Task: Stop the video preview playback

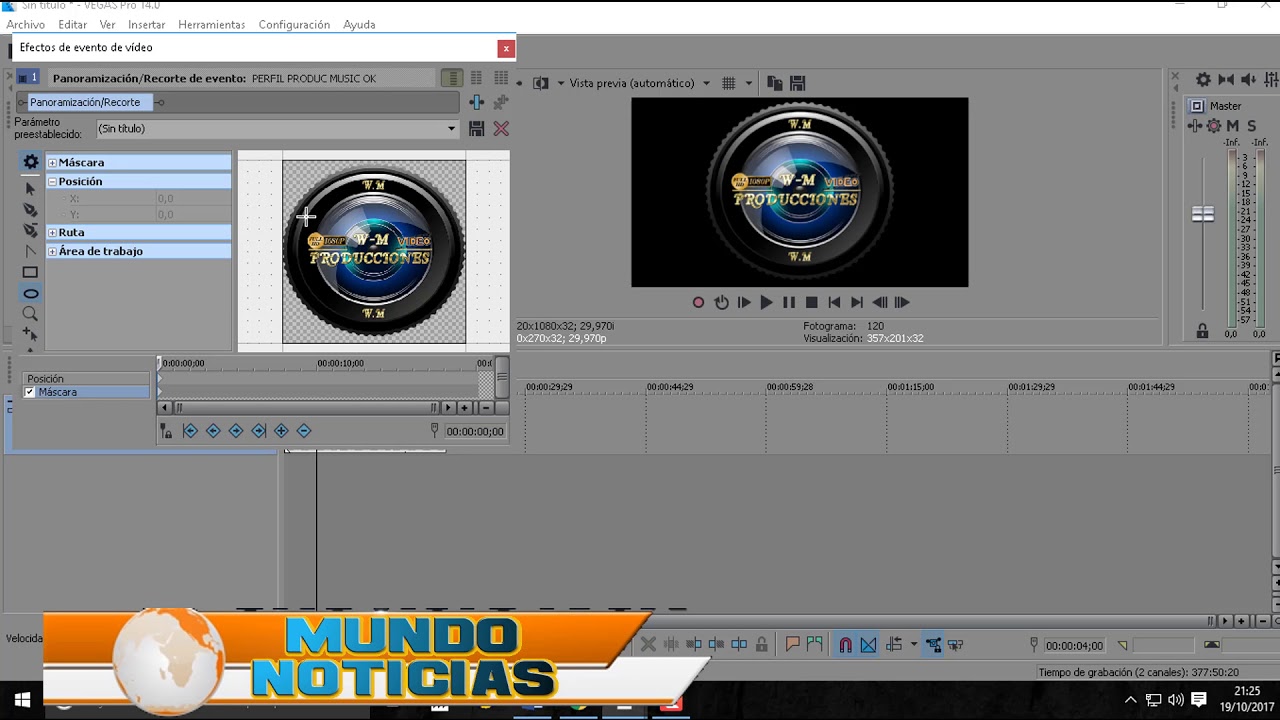Action: click(812, 302)
